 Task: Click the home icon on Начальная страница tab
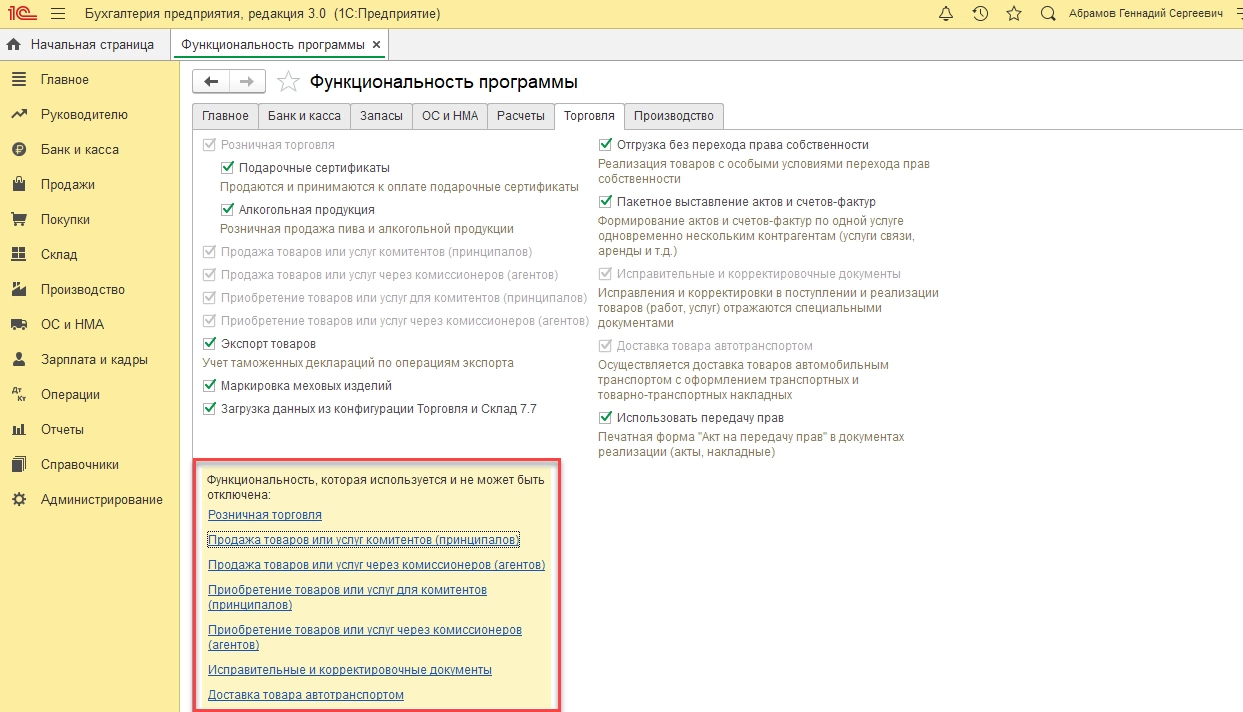(14, 45)
